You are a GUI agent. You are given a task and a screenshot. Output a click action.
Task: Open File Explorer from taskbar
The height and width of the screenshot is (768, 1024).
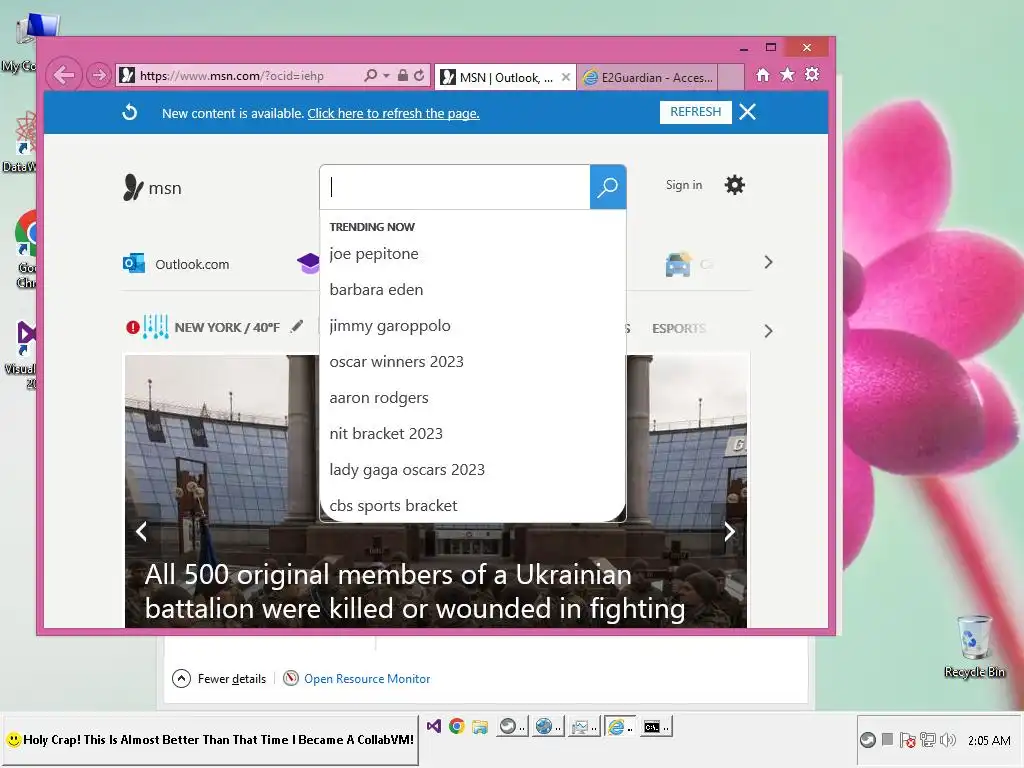coord(480,727)
